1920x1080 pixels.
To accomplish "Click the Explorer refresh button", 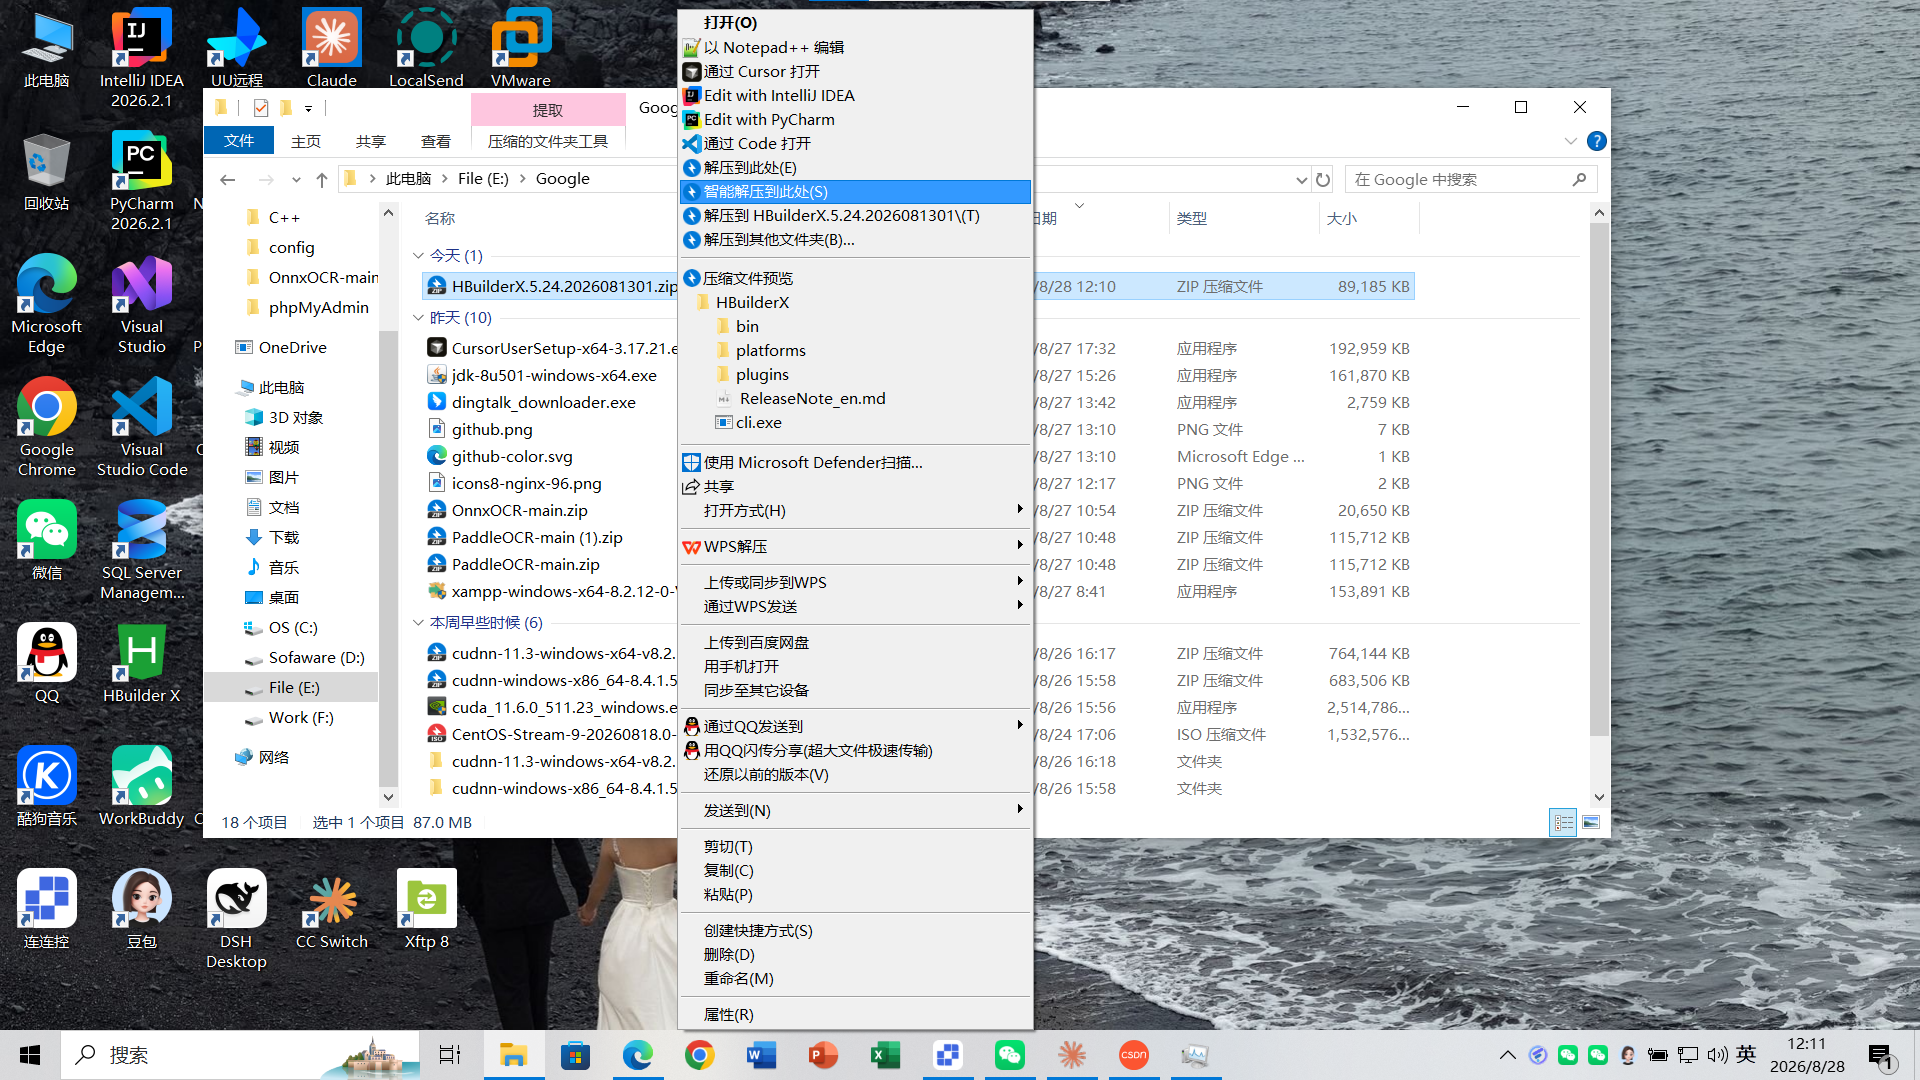I will pos(1323,180).
